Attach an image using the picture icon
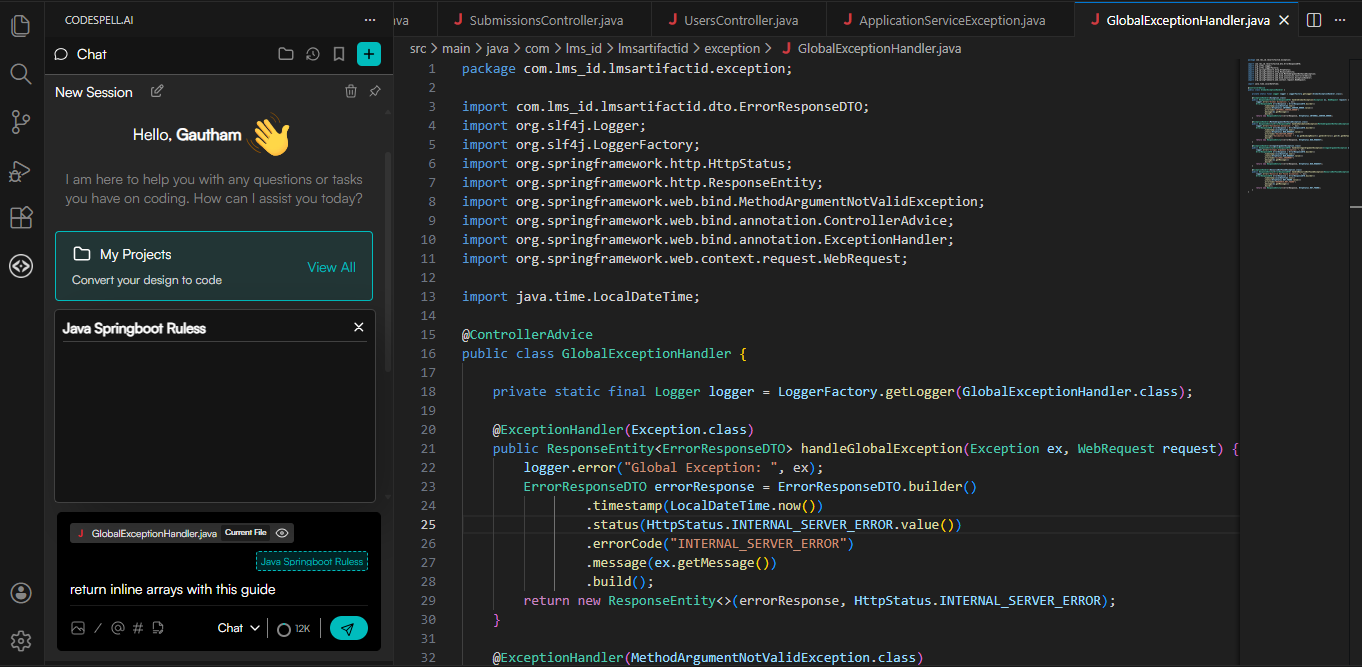 pos(78,628)
